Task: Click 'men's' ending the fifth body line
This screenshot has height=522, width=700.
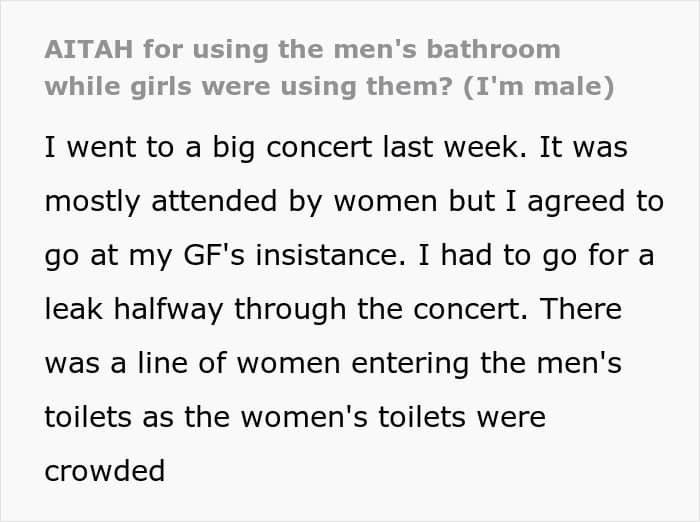Action: [579, 363]
